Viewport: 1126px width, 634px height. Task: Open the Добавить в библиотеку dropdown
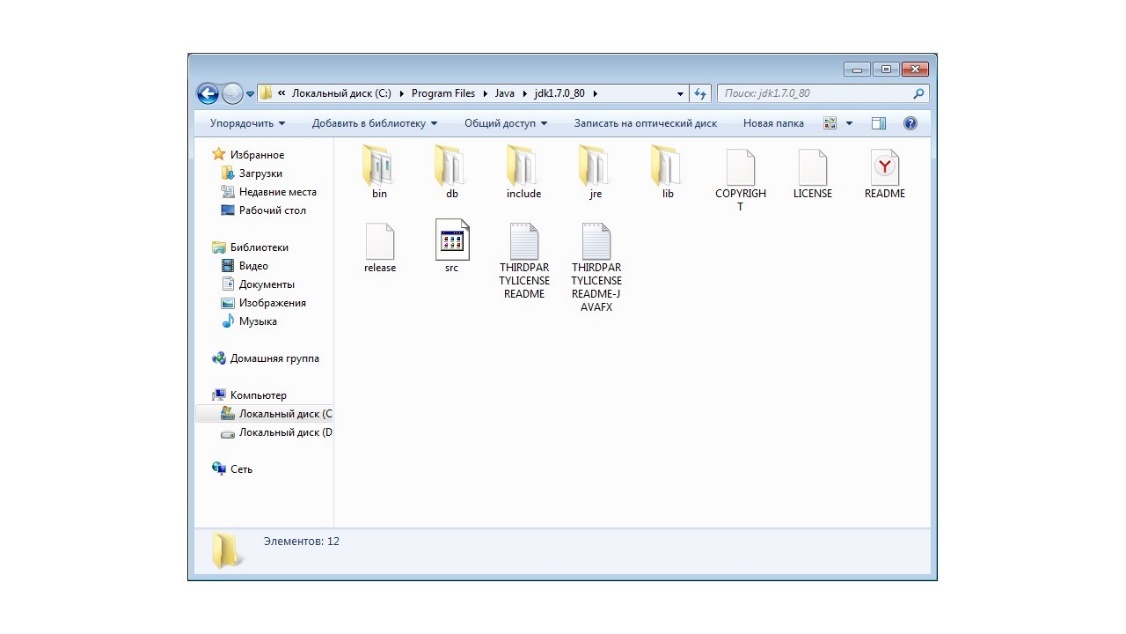[x=375, y=124]
